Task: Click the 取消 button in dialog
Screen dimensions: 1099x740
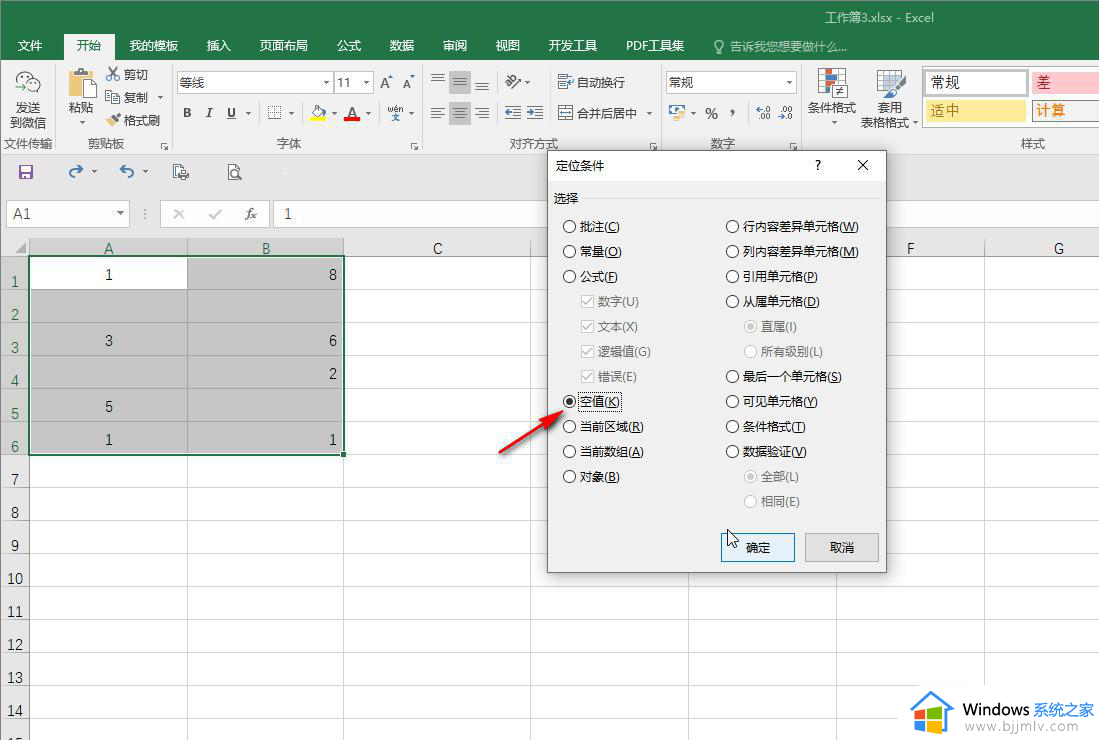Action: point(842,547)
